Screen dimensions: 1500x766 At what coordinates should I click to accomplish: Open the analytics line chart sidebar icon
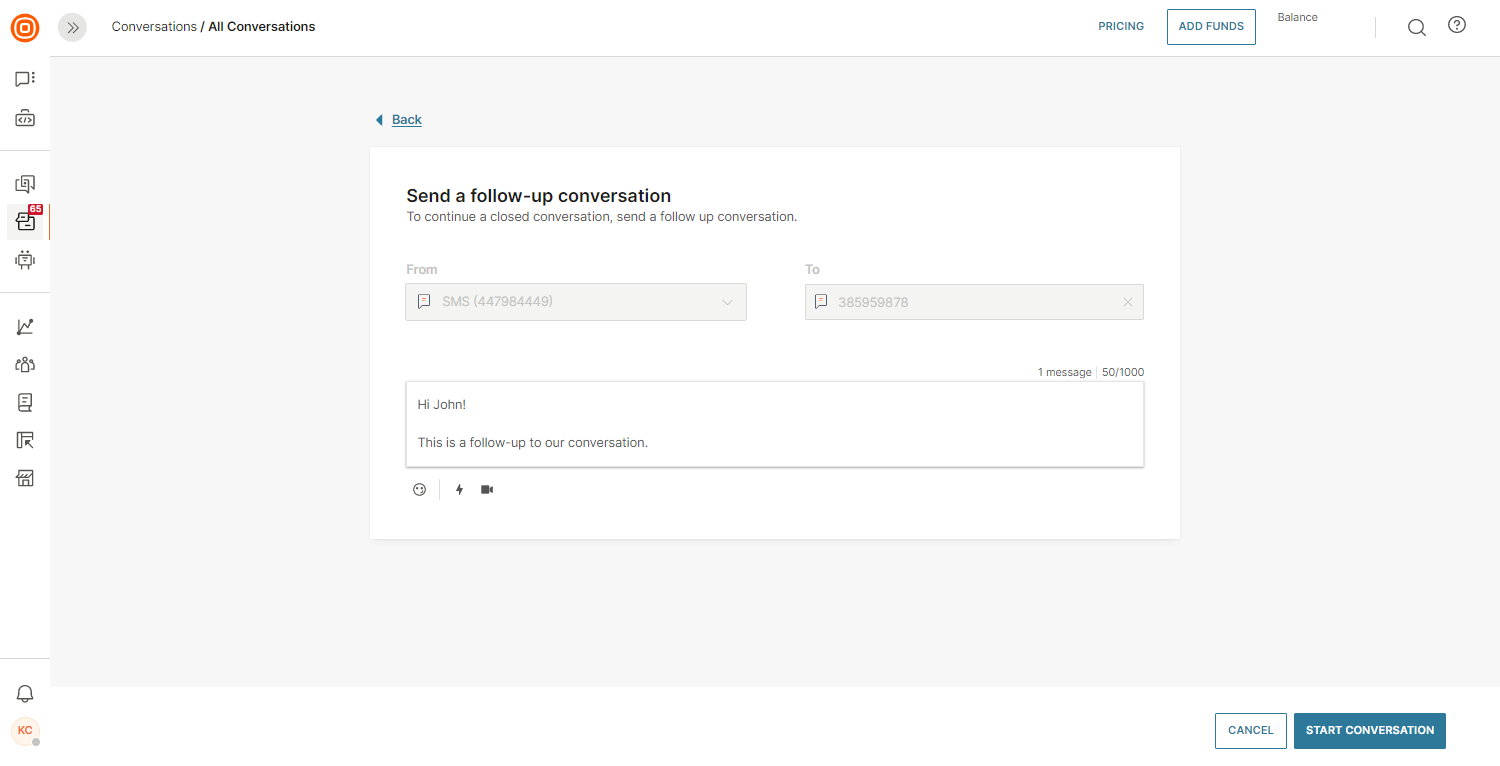pyautogui.click(x=25, y=327)
